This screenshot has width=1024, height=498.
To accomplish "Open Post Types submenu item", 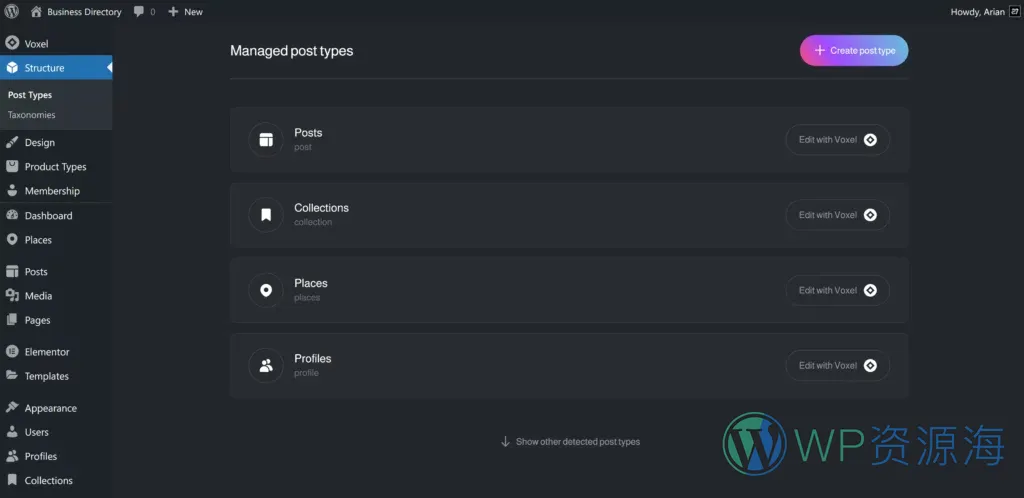I will [30, 95].
